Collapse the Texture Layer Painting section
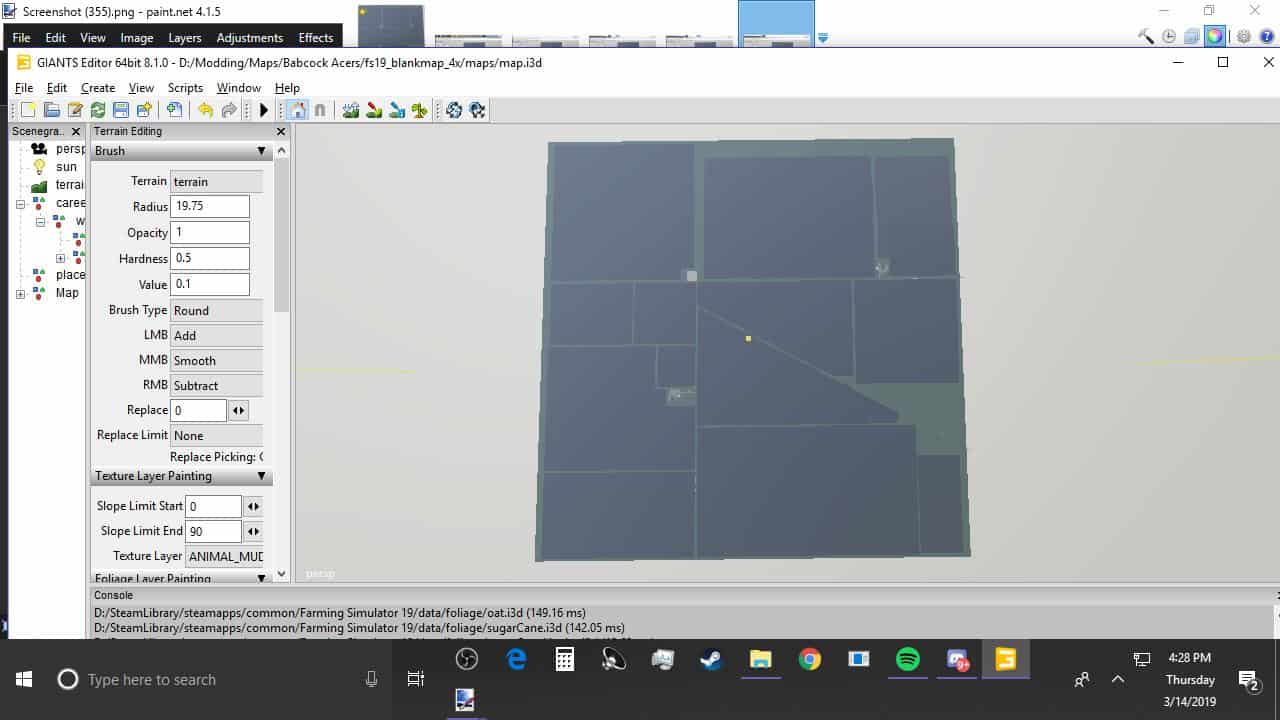The width and height of the screenshot is (1280, 720). (261, 476)
